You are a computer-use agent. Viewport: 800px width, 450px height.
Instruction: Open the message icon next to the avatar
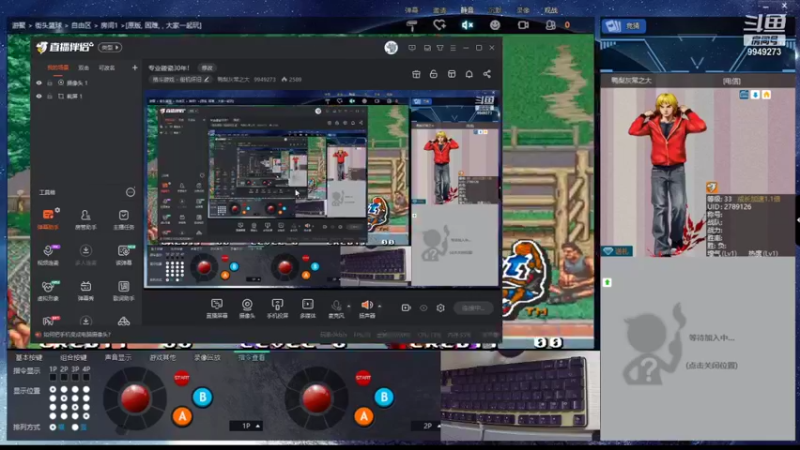[412, 47]
